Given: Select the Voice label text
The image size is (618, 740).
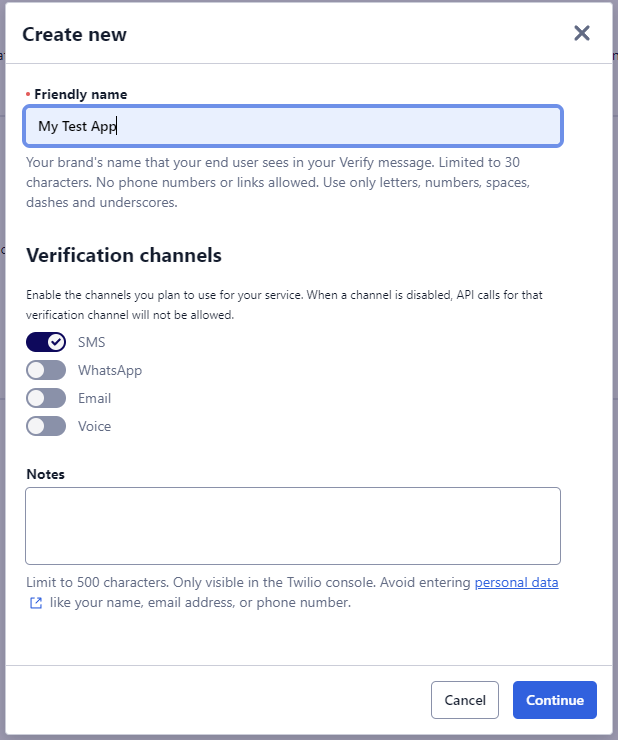Looking at the screenshot, I should click(94, 426).
